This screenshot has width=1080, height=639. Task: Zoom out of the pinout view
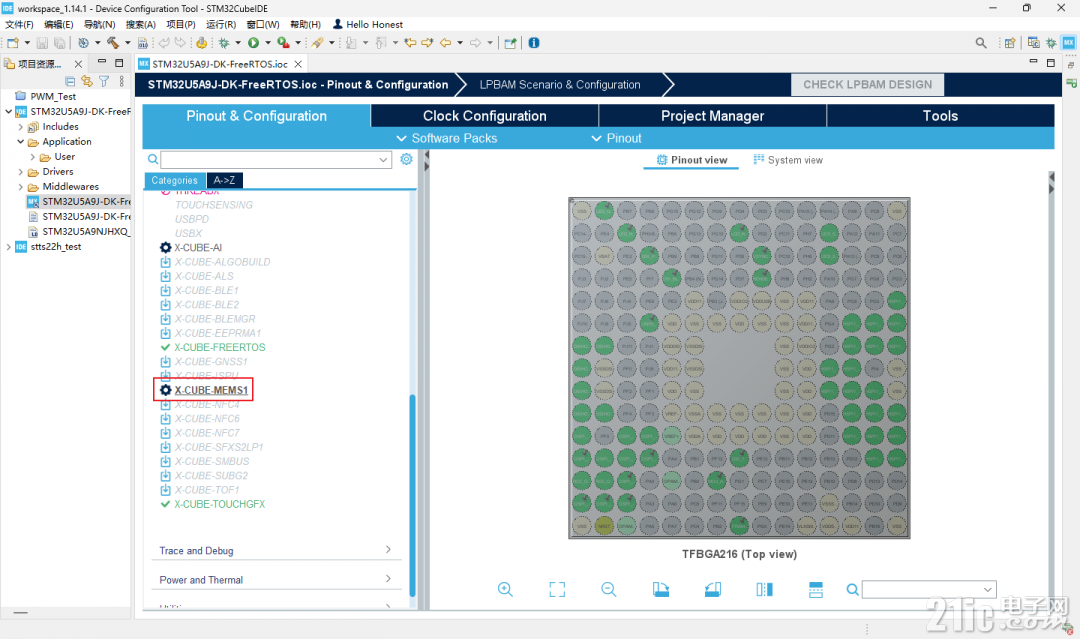tap(609, 589)
